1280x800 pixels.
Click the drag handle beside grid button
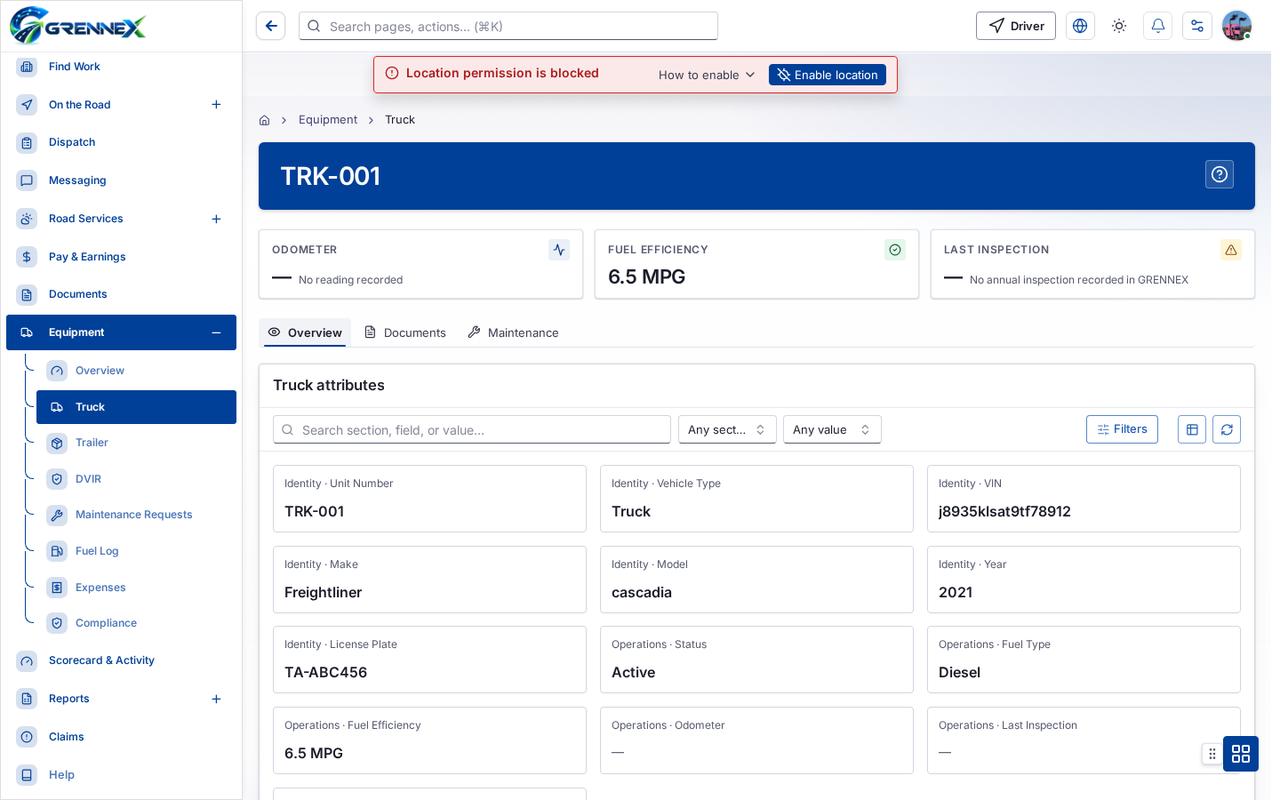click(x=1212, y=754)
